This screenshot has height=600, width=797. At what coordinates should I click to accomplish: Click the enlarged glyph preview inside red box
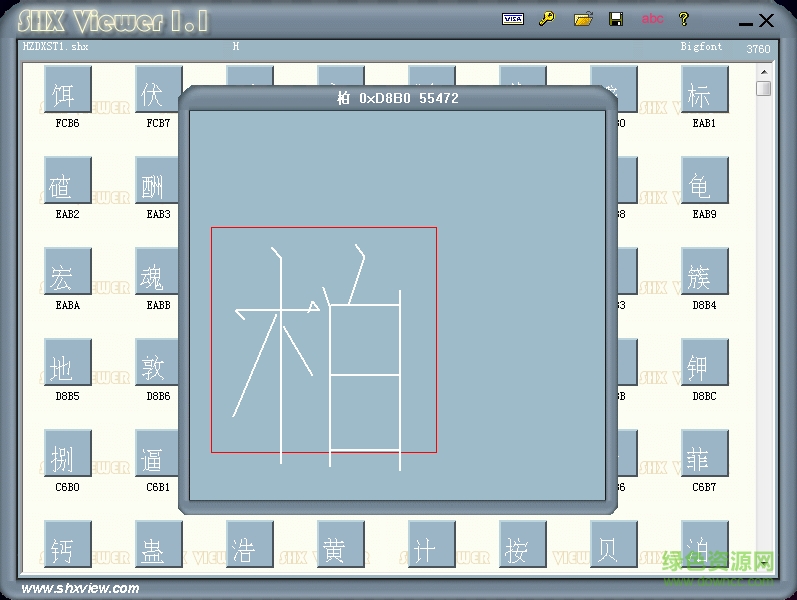pyautogui.click(x=323, y=340)
